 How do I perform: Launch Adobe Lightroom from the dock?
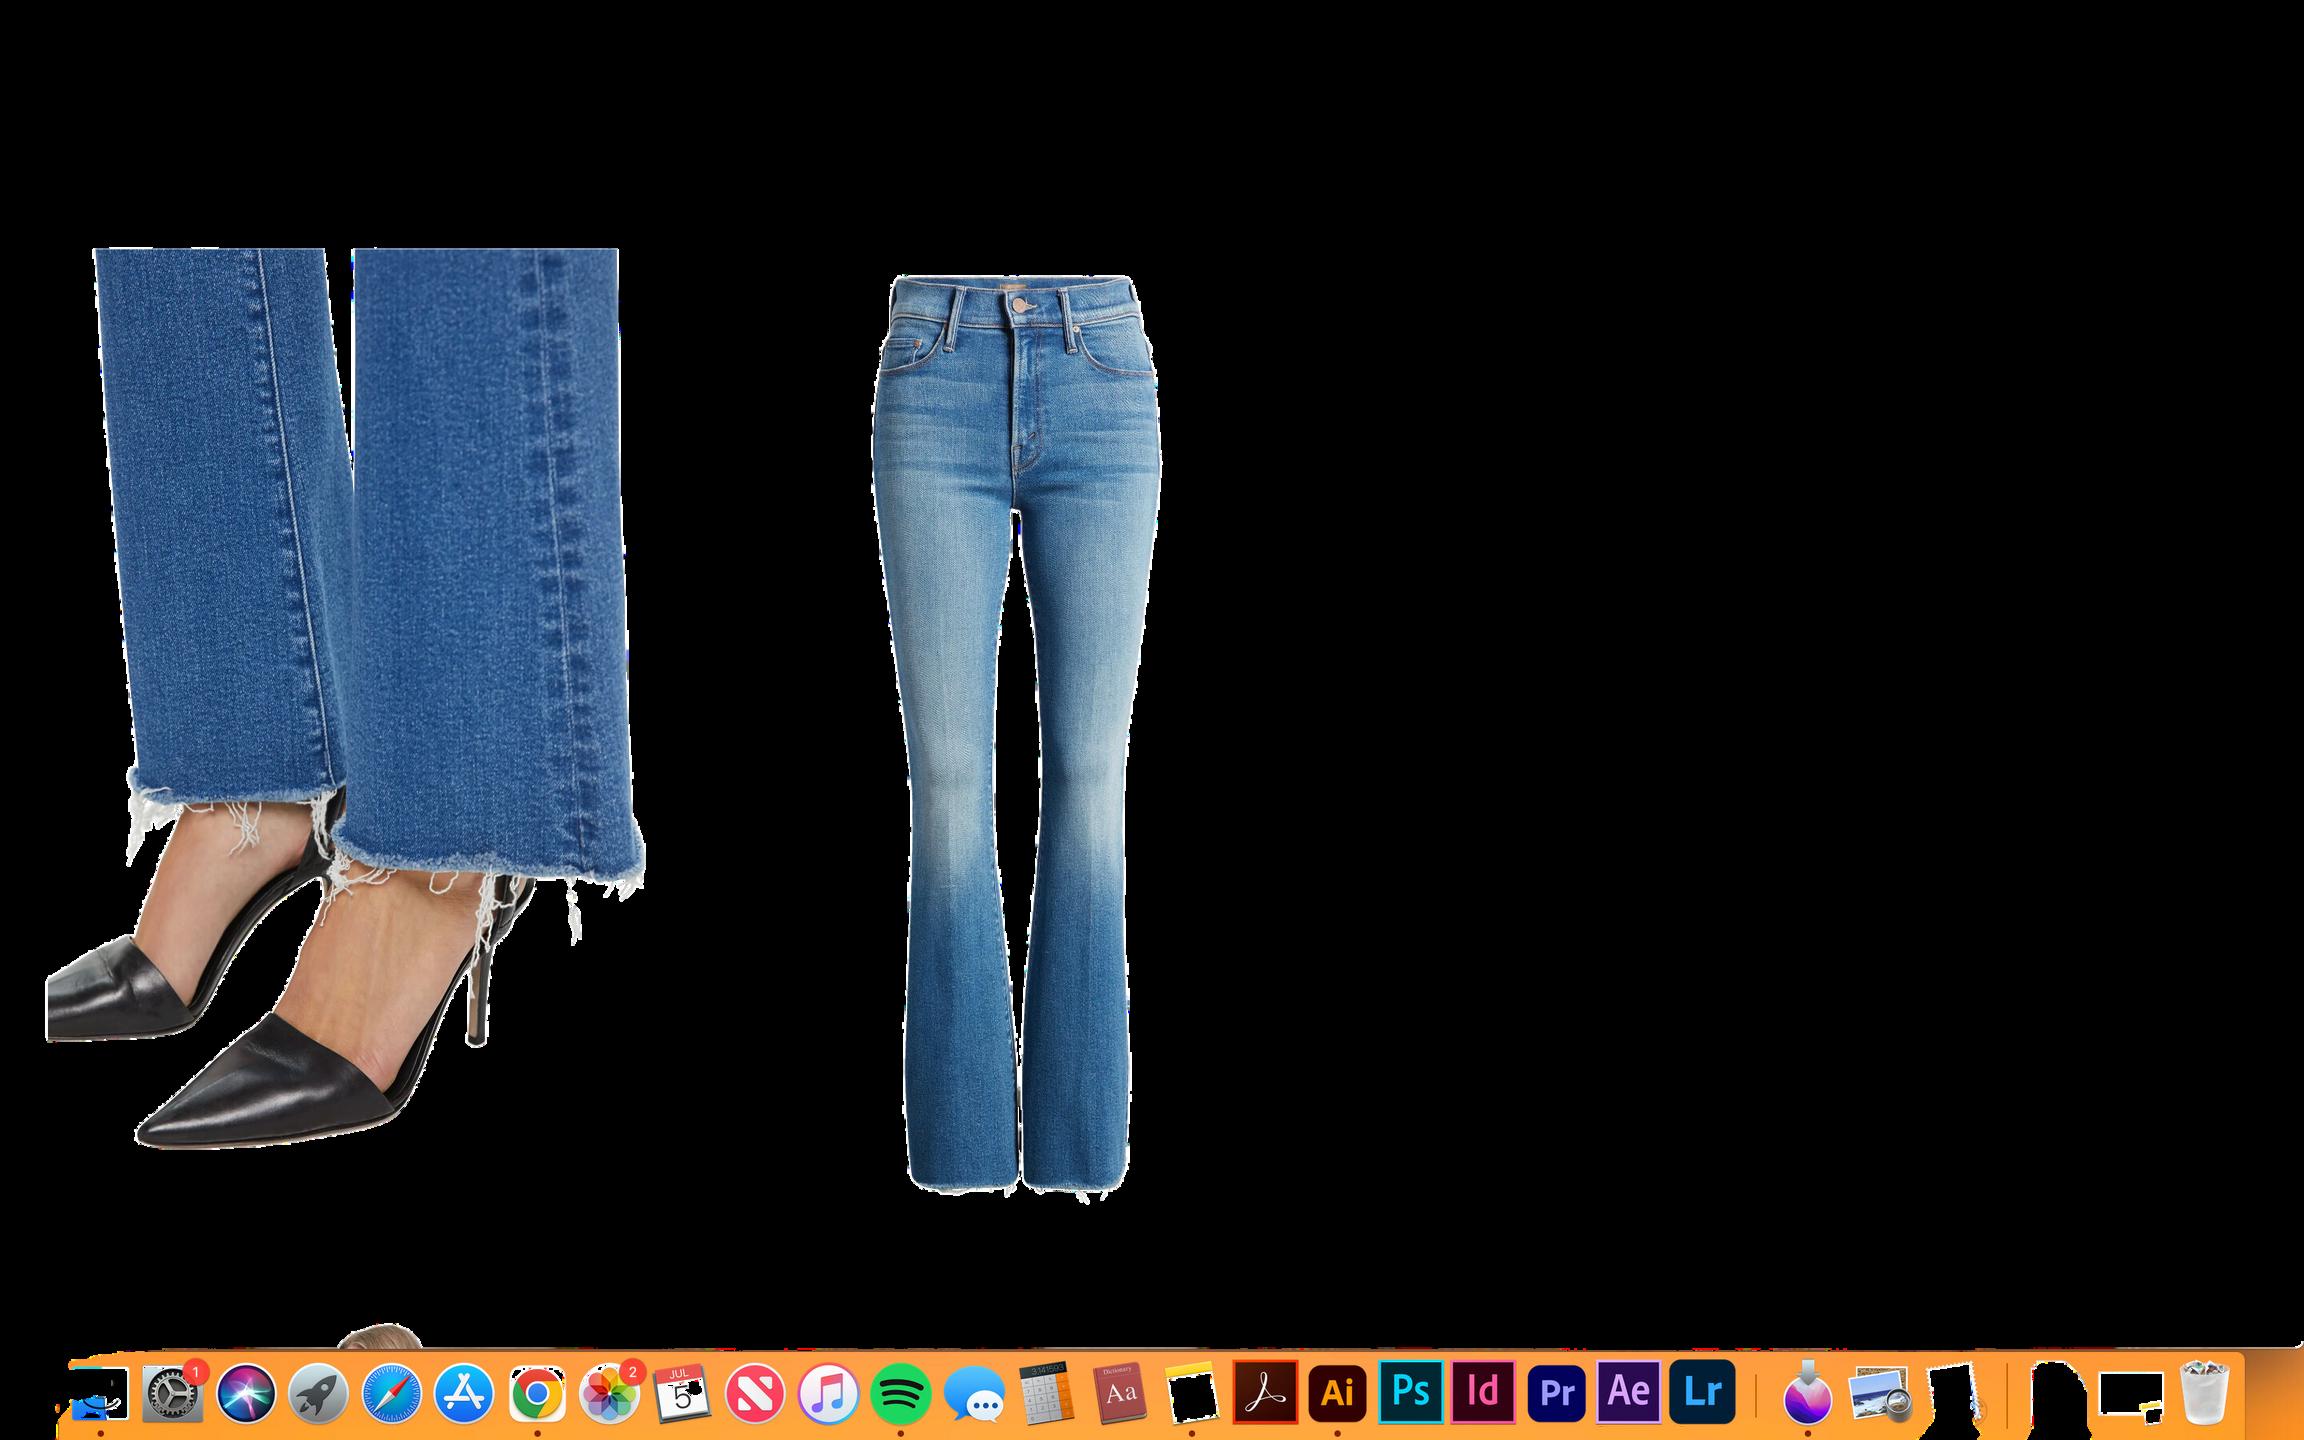coord(1702,1392)
